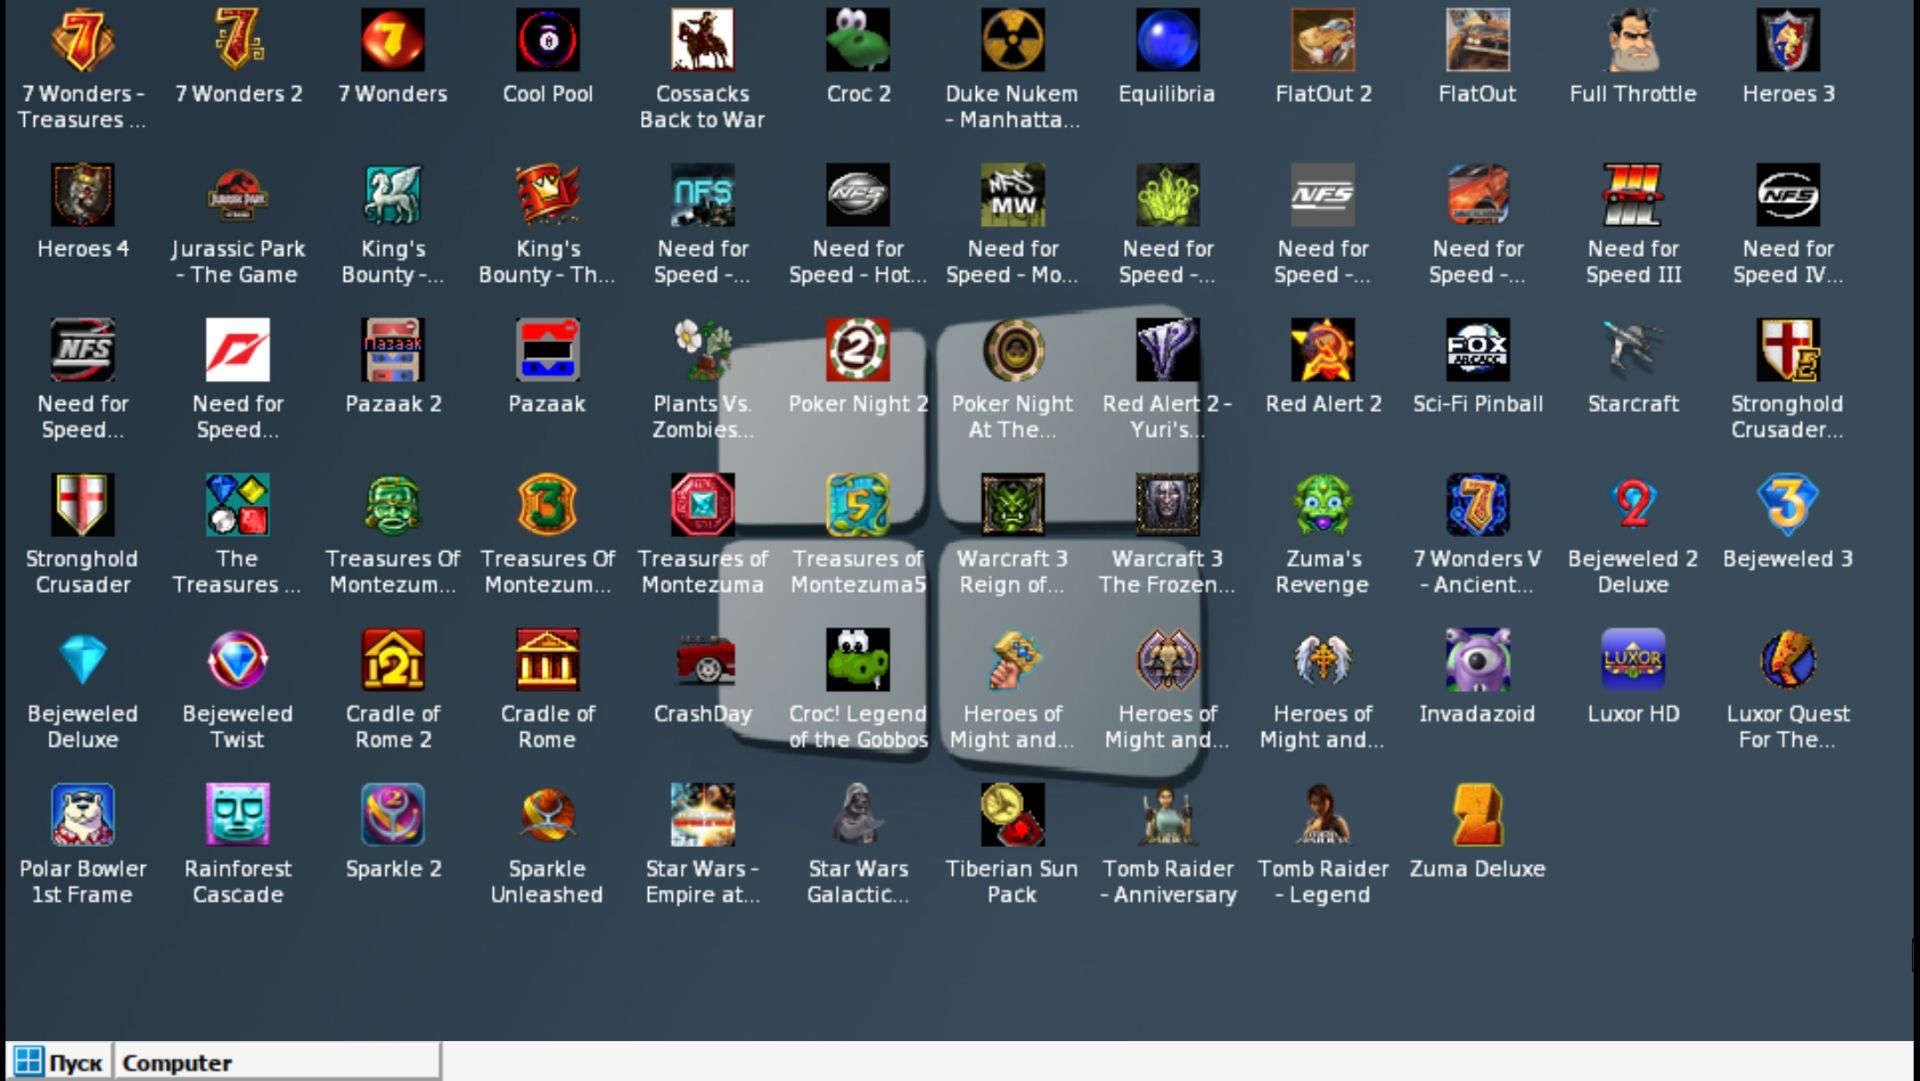
Task: Select the Jurassic Park The Game icon
Action: coord(237,196)
